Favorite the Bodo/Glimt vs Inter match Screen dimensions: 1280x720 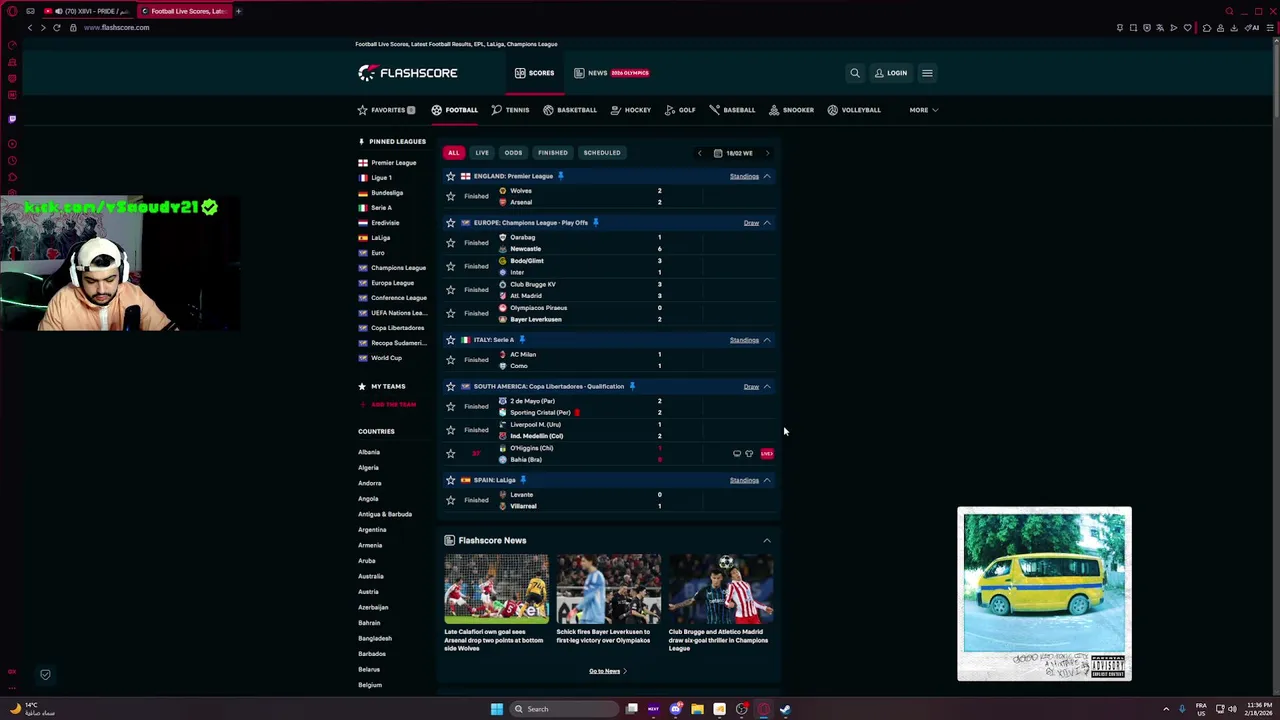[450, 266]
